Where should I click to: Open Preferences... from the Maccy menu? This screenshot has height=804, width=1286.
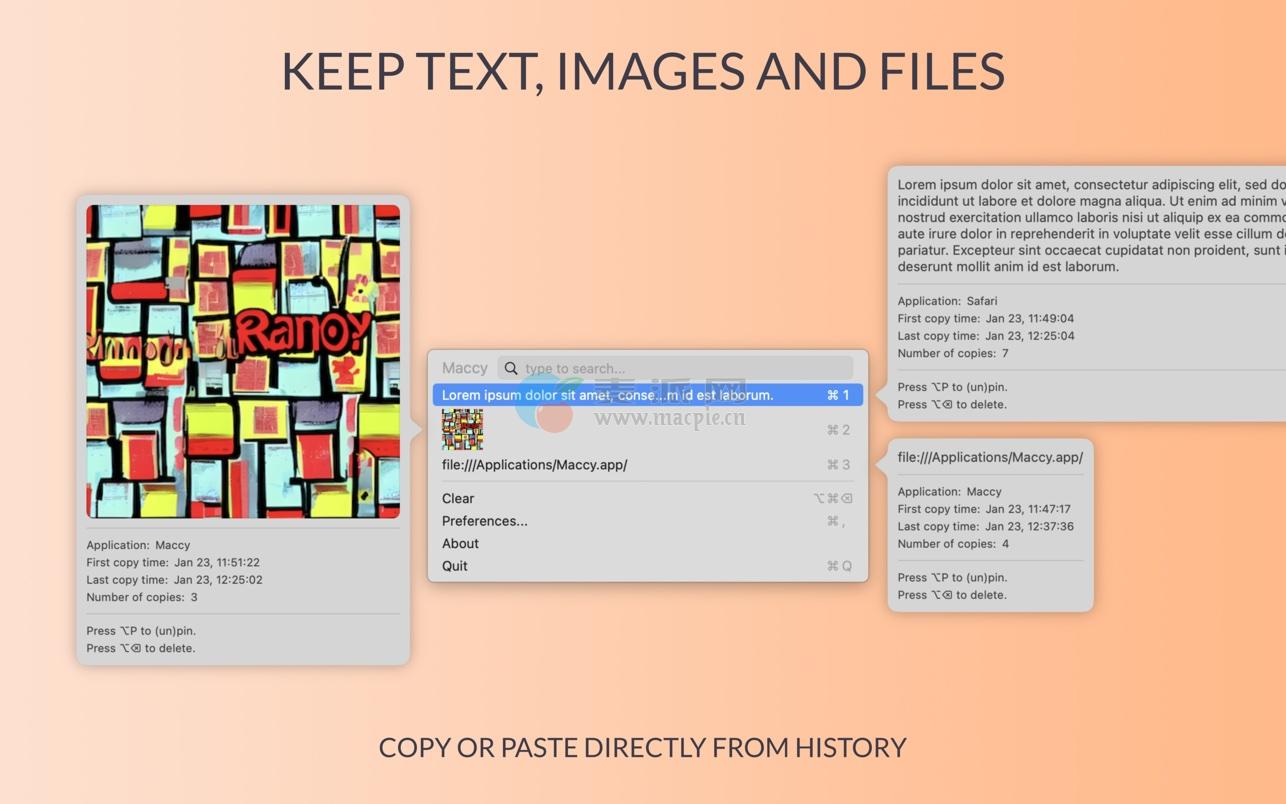[484, 521]
